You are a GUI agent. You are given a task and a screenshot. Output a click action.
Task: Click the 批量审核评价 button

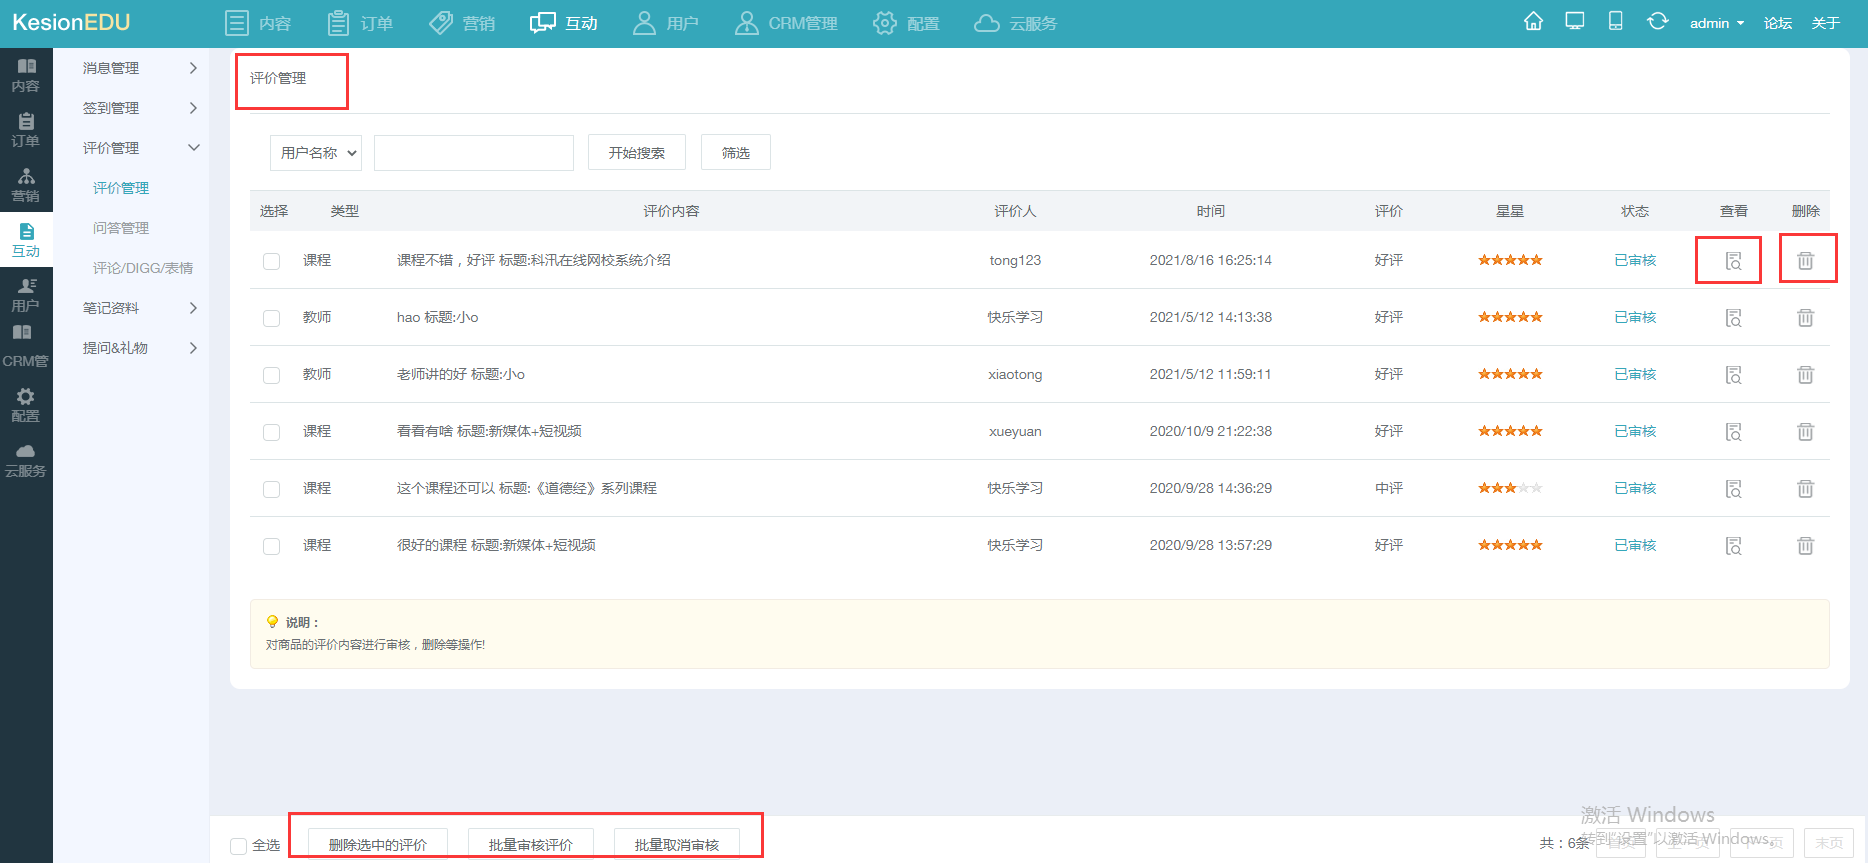tap(531, 845)
